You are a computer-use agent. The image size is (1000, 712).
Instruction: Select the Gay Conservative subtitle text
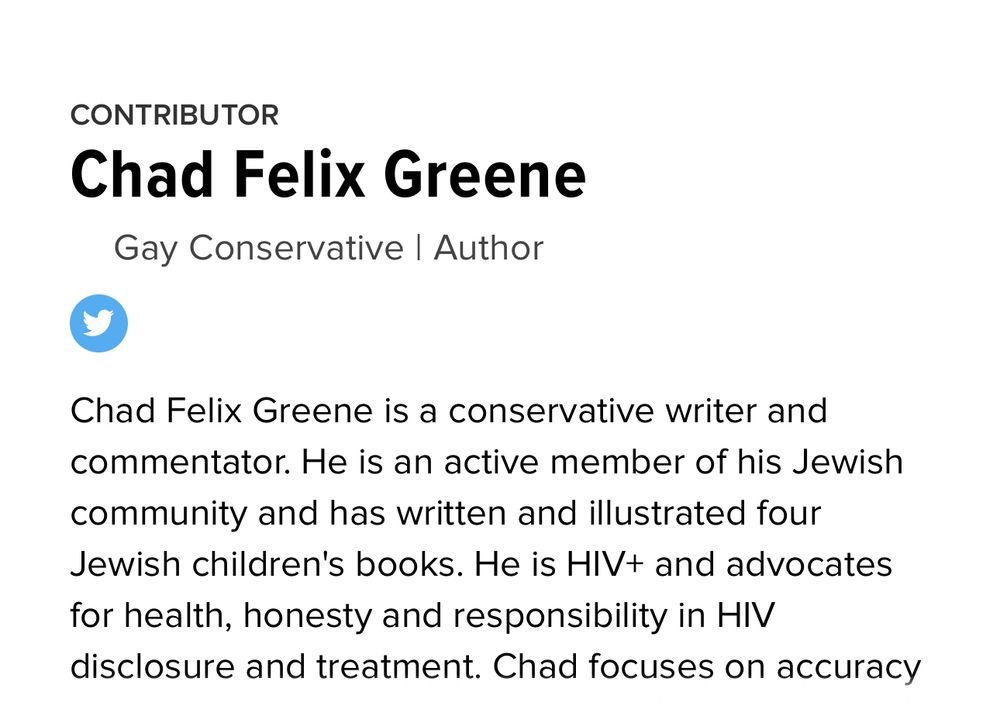258,248
